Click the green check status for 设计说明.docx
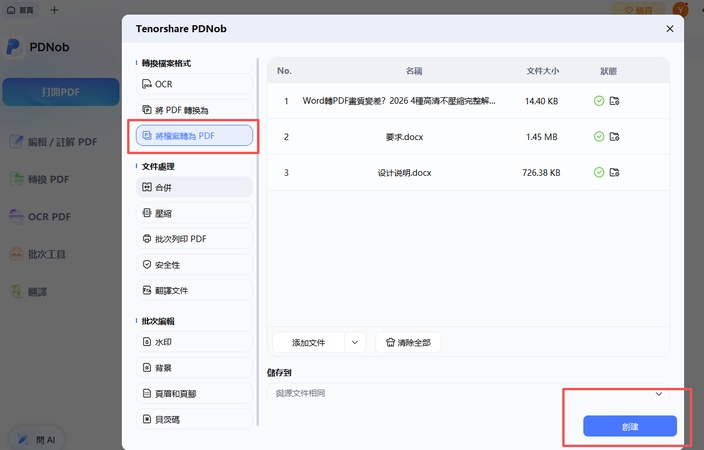The image size is (704, 450). (599, 172)
